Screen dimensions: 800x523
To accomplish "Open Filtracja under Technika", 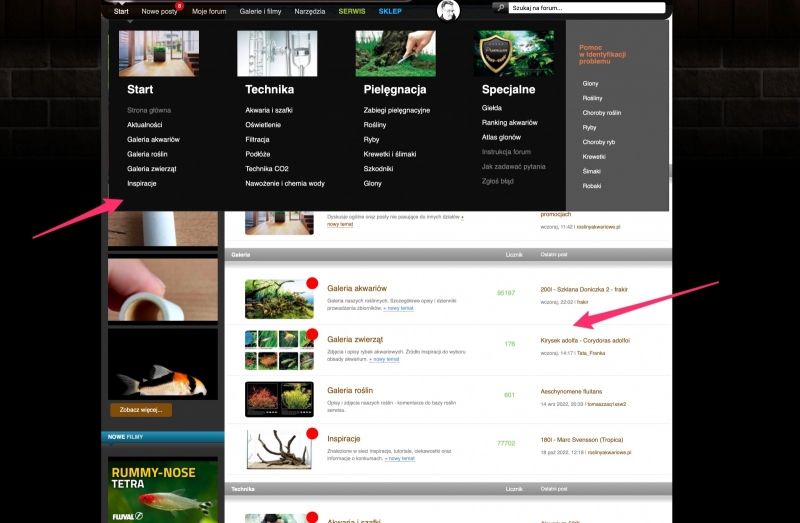I will pyautogui.click(x=257, y=139).
